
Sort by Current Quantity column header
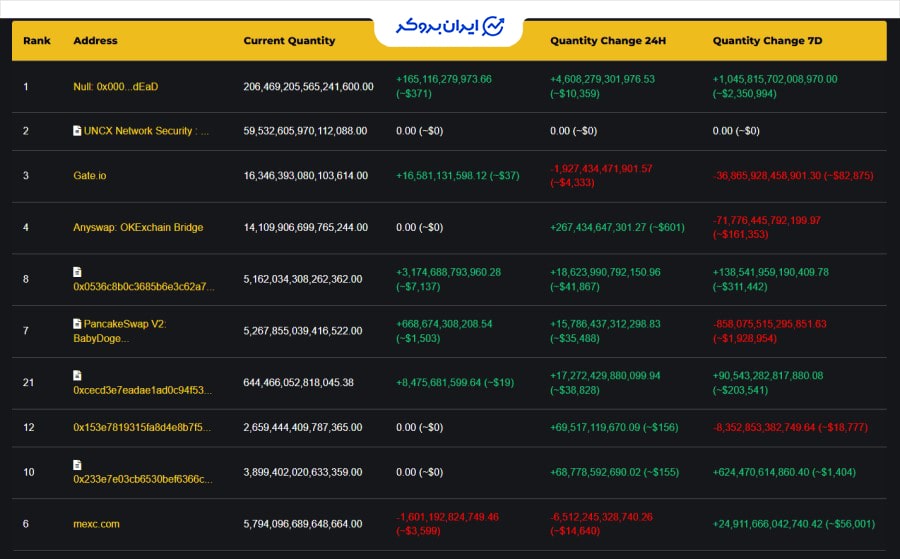289,41
